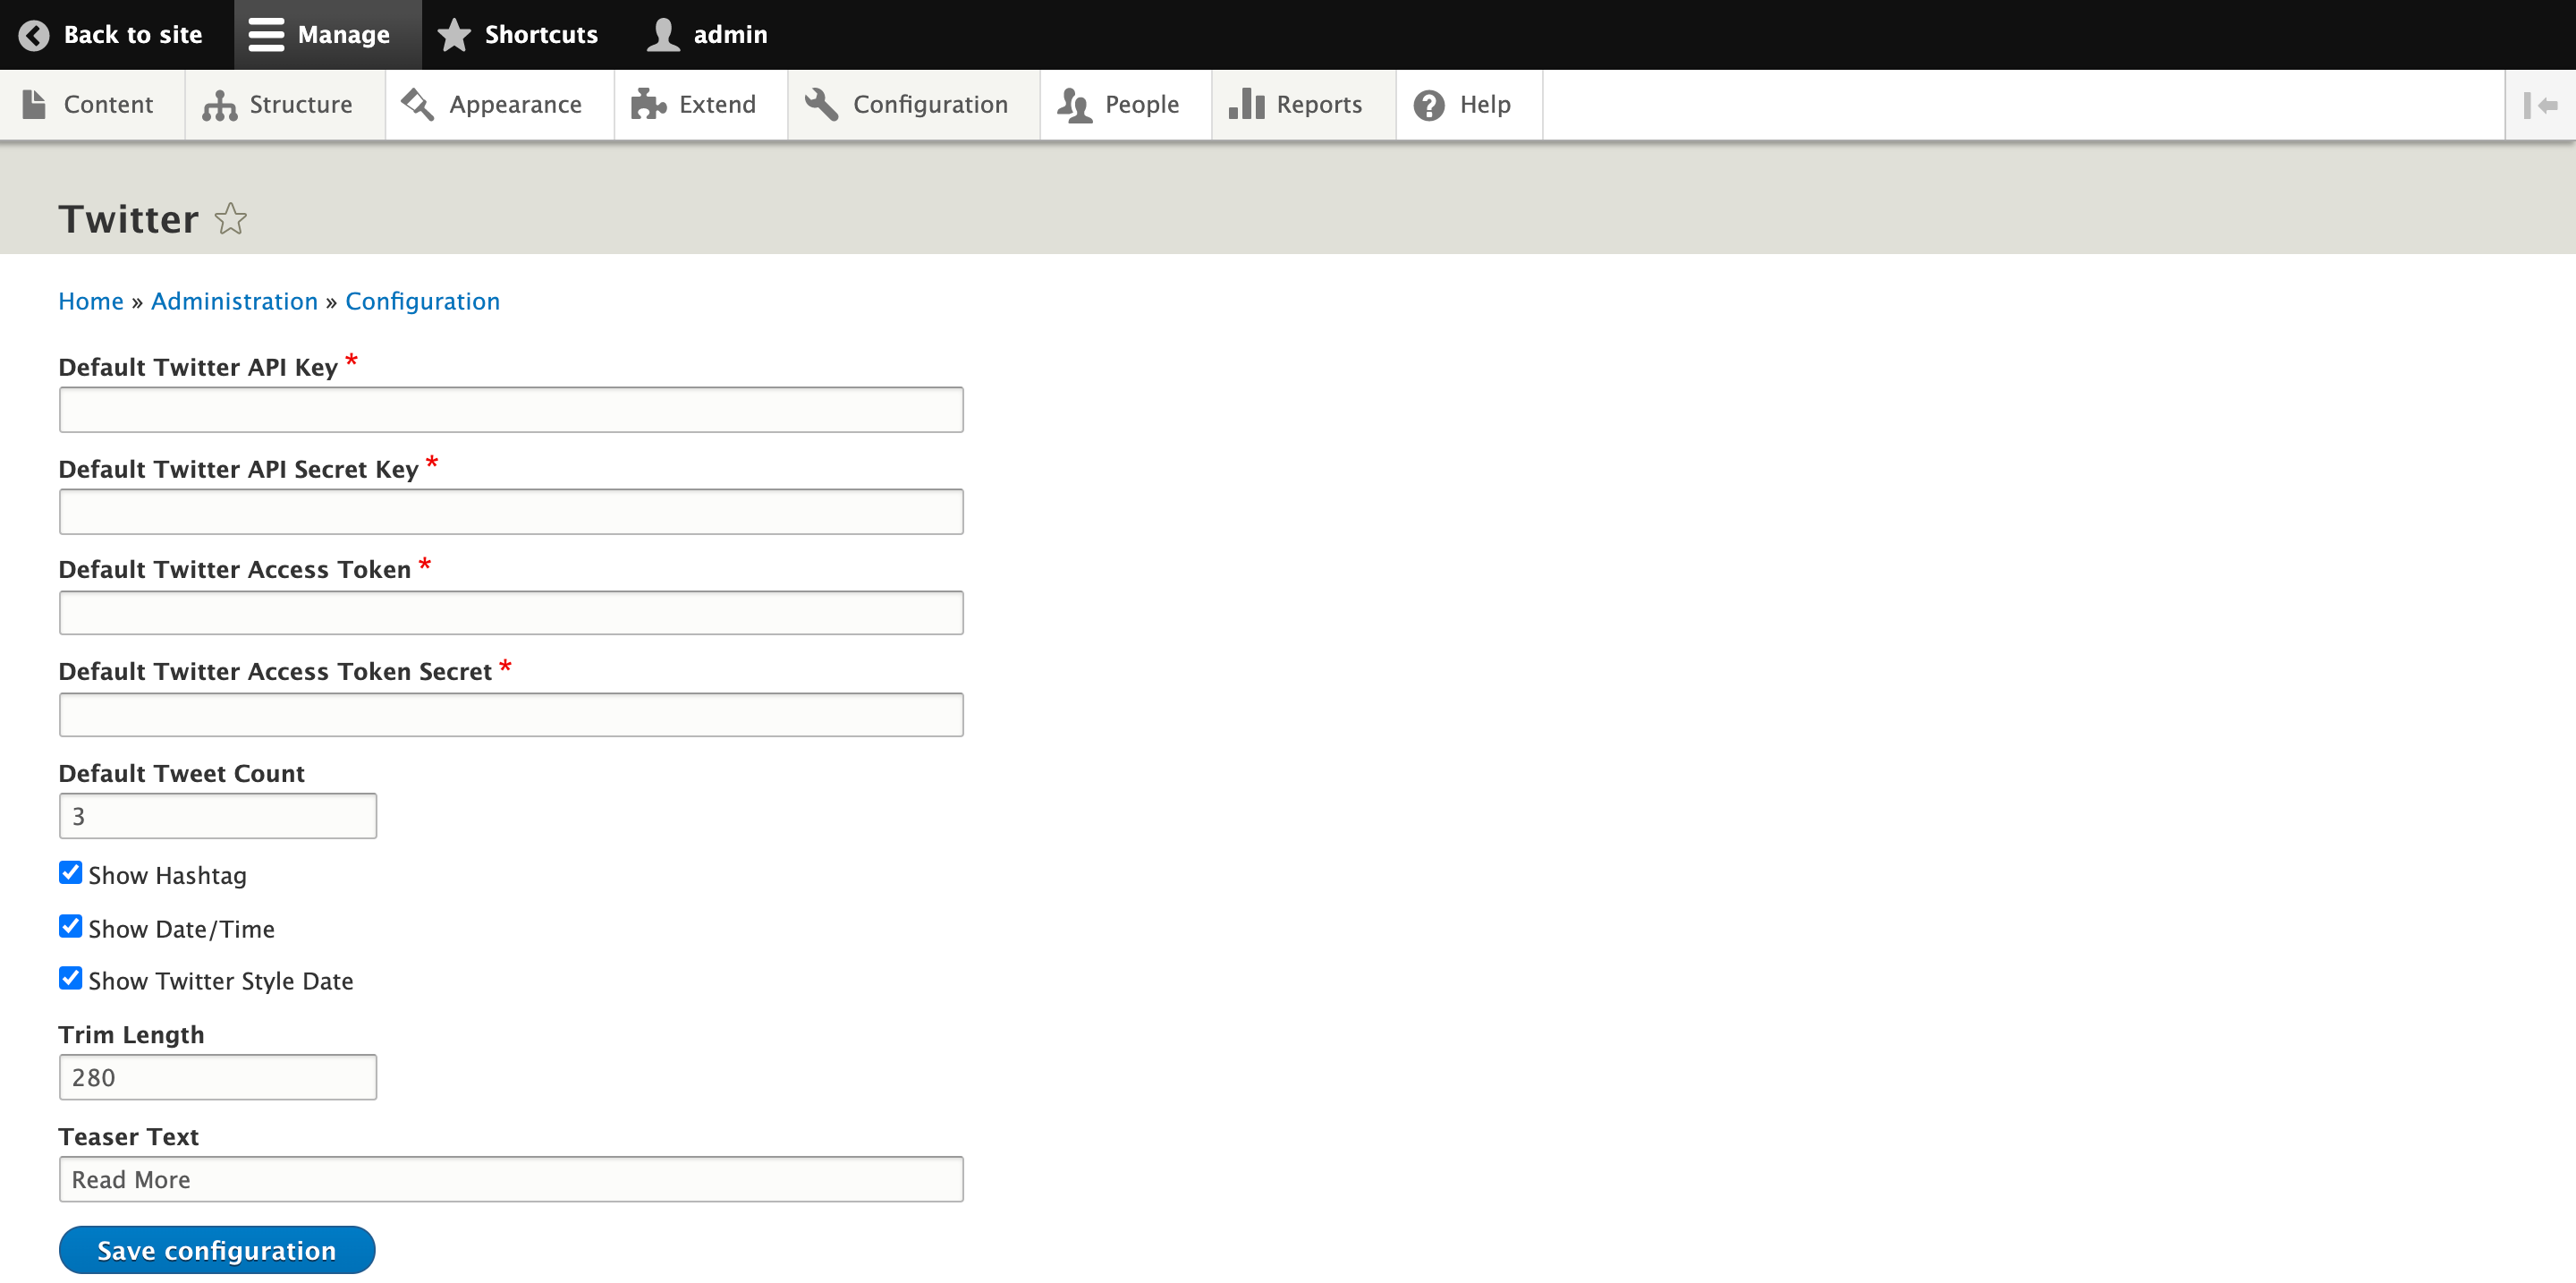Follow the Home breadcrumb link
The image size is (2576, 1283).
(91, 301)
